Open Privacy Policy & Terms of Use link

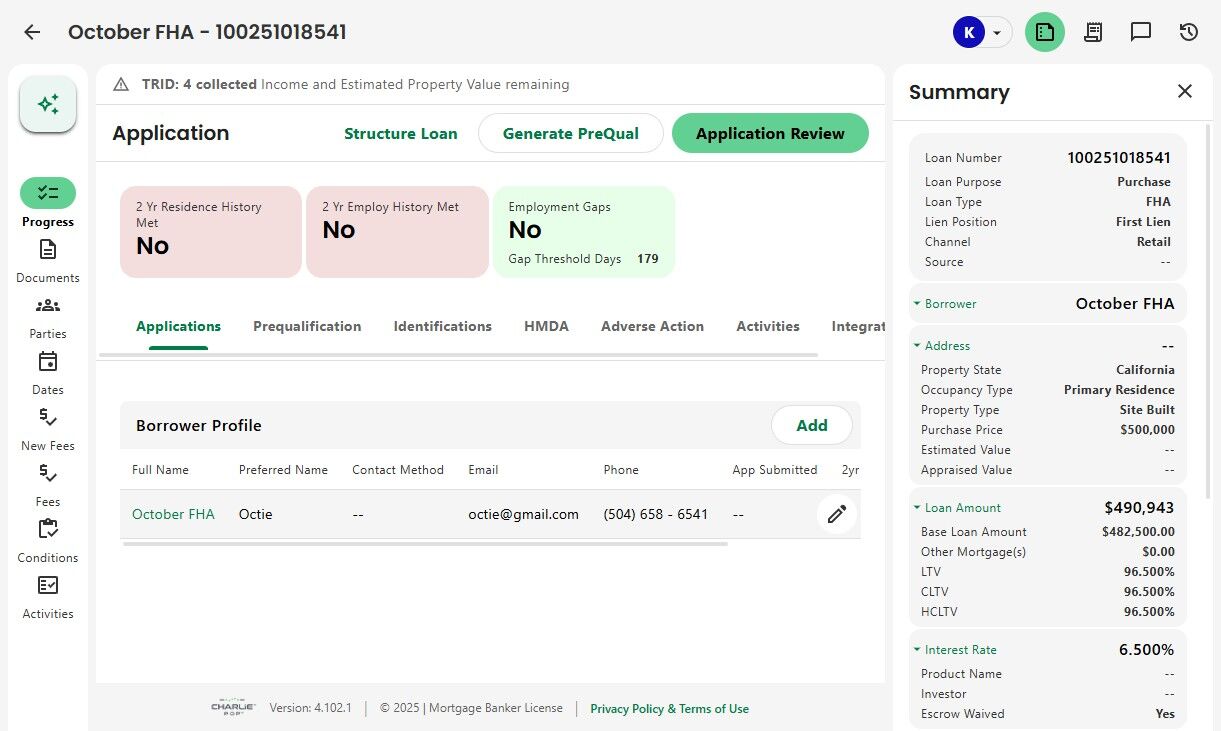[669, 709]
